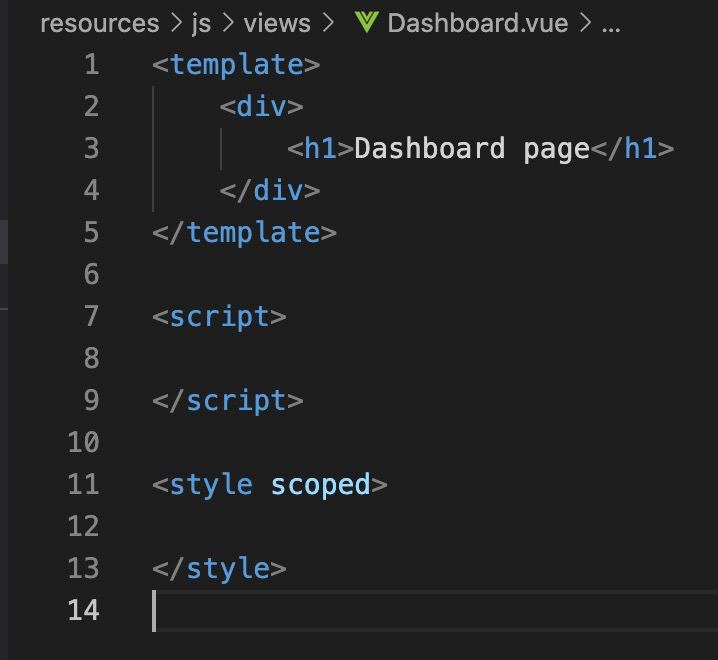Viewport: 718px width, 660px height.
Task: Click line number 7 in gutter
Action: [92, 316]
